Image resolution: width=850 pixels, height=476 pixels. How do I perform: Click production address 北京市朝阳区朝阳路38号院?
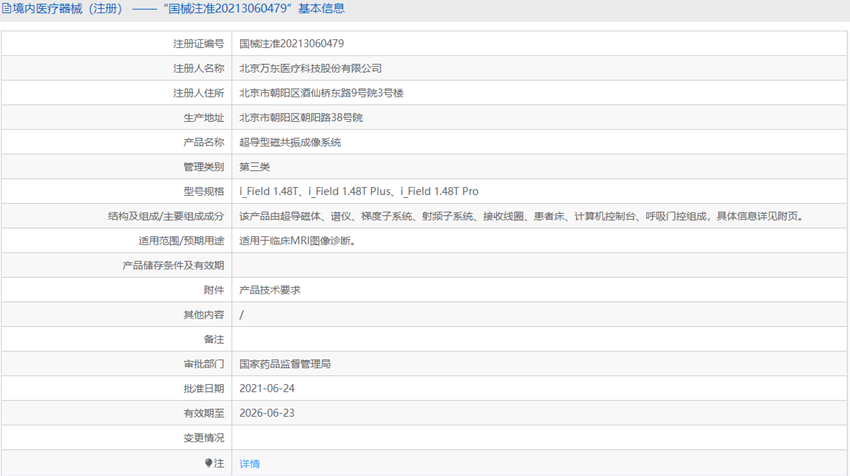pos(301,118)
